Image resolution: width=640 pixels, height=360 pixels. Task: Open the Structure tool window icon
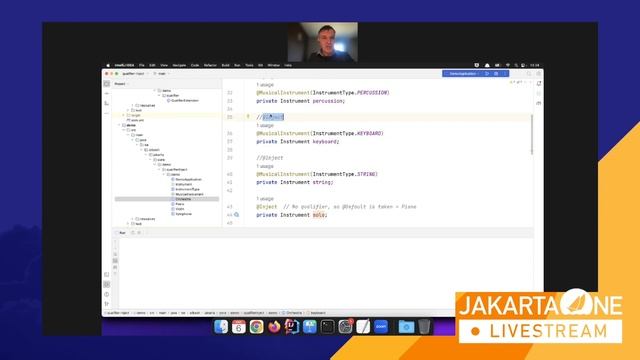107,103
